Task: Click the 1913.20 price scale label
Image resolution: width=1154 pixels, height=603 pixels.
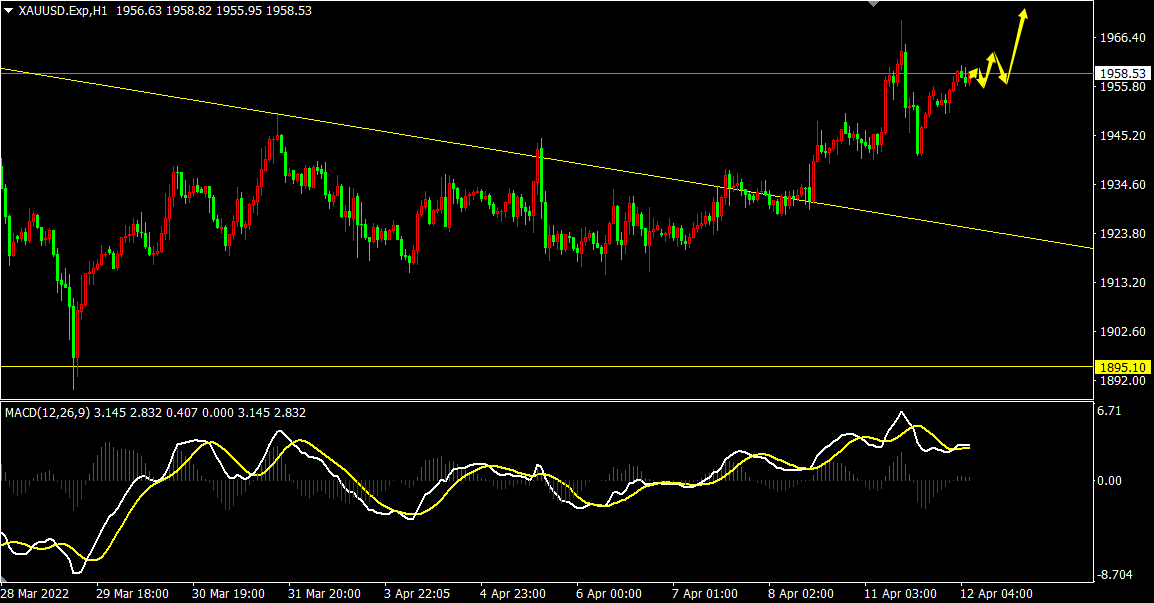Action: (x=1121, y=283)
